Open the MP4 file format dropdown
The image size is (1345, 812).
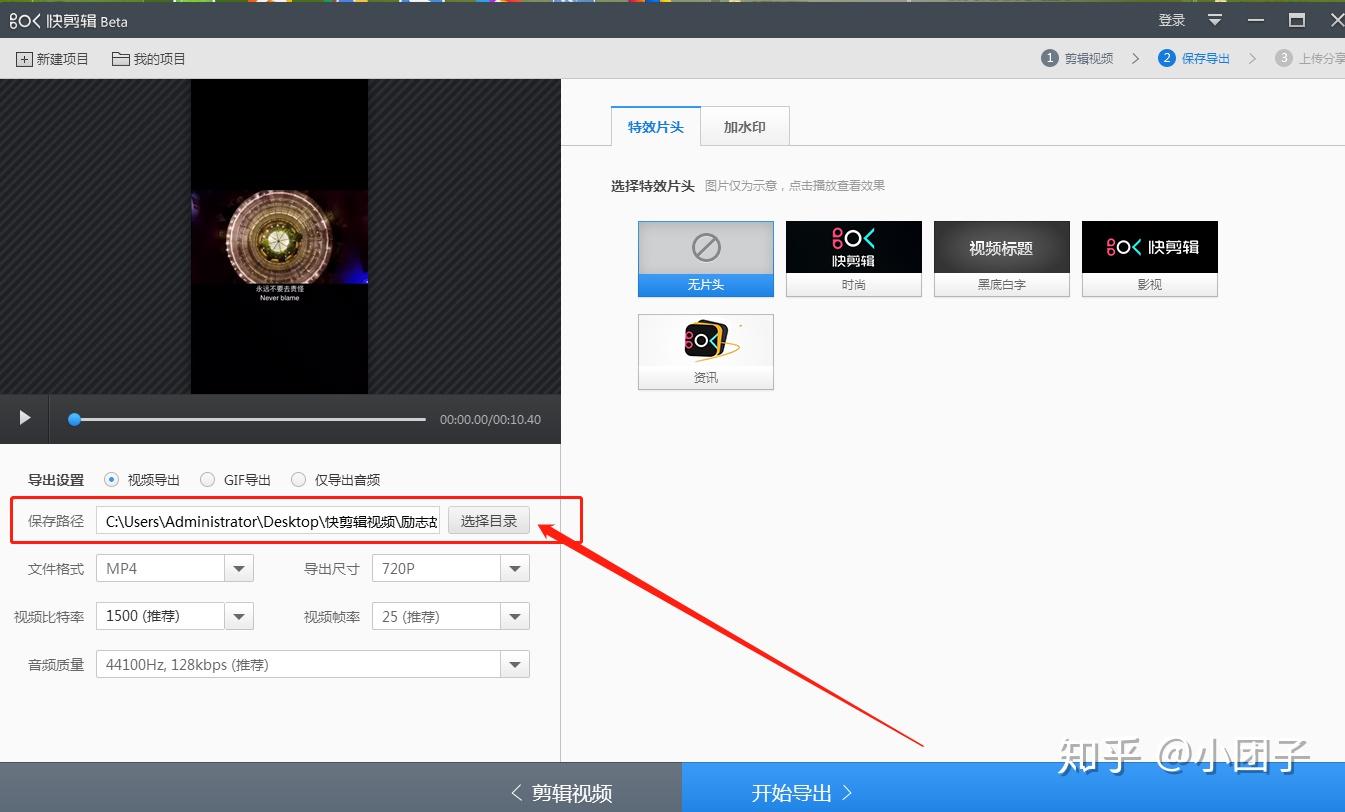[238, 568]
